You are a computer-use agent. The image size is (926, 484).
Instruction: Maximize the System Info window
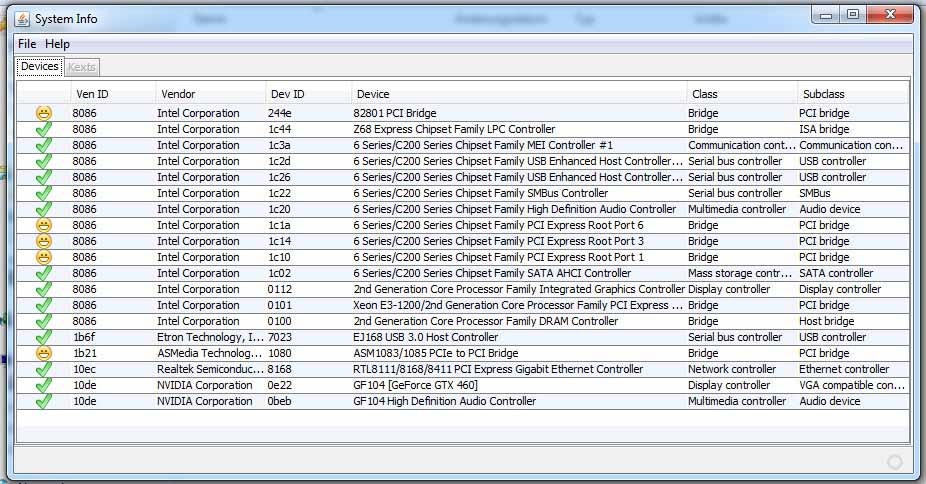tap(853, 15)
